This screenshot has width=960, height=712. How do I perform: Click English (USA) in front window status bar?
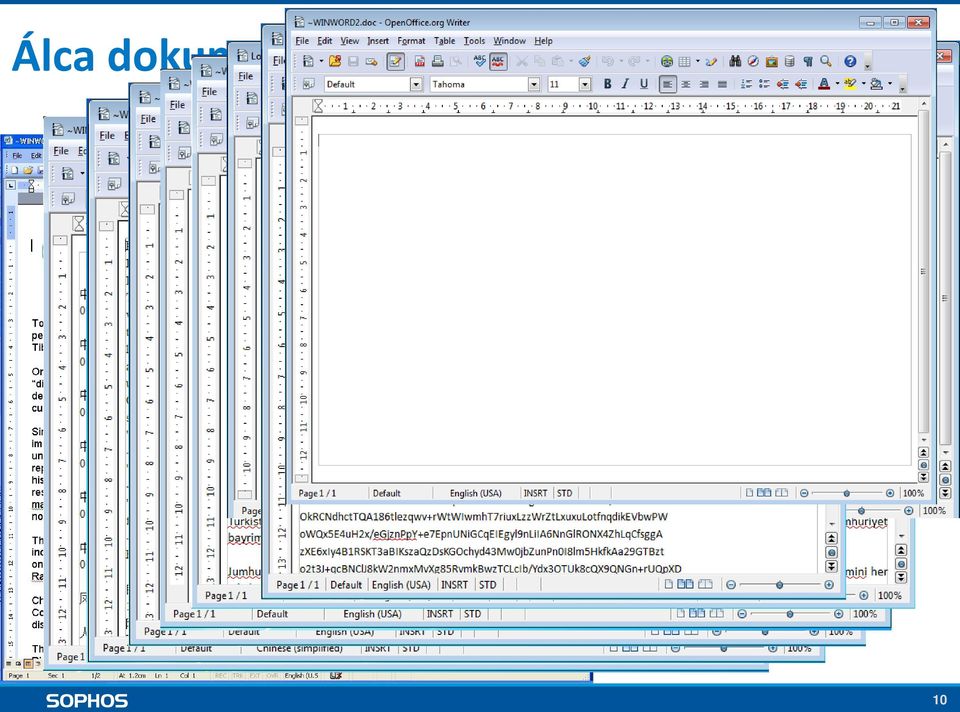pyautogui.click(x=476, y=493)
